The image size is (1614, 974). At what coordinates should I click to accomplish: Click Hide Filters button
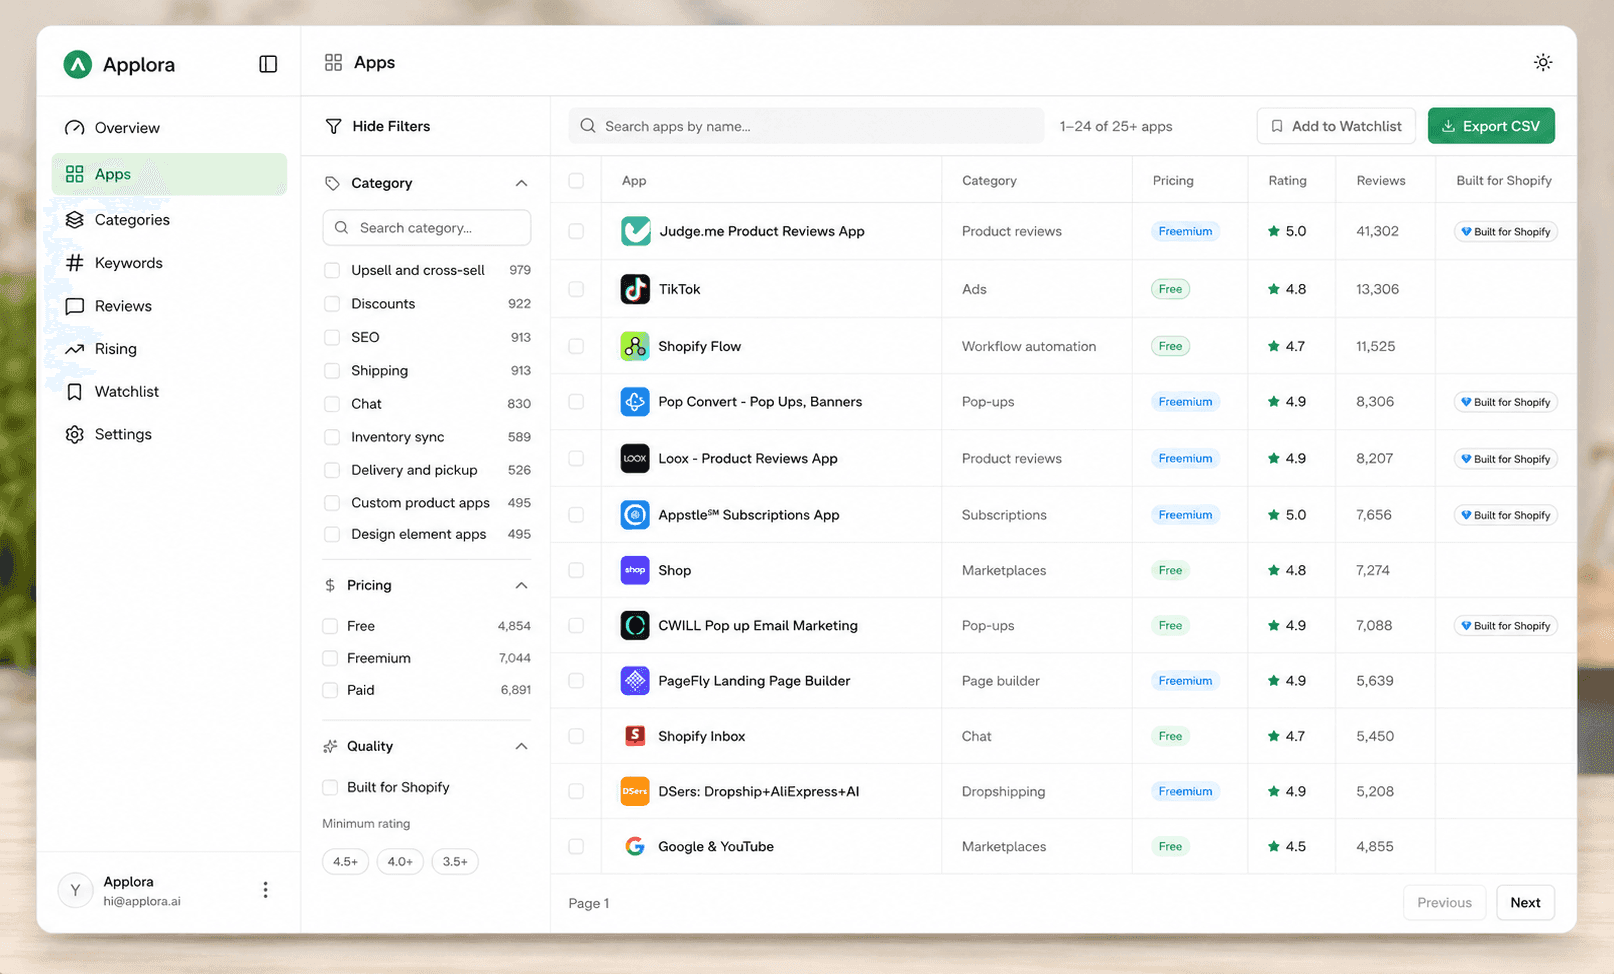coord(378,126)
